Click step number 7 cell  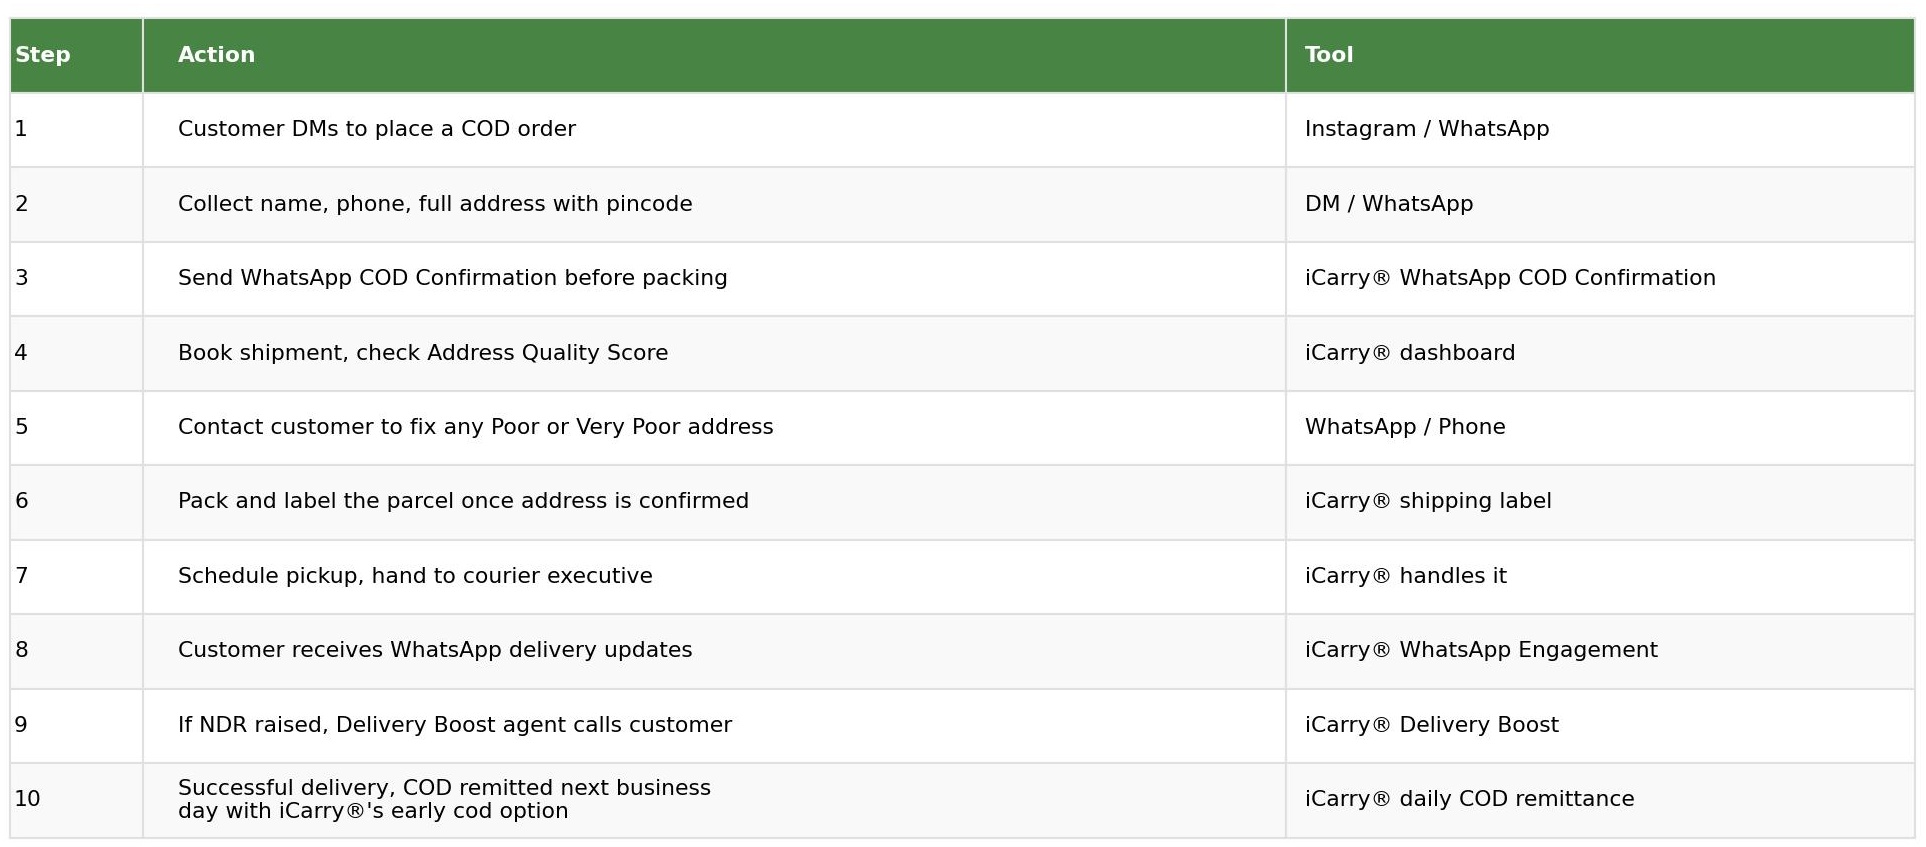tap(76, 577)
